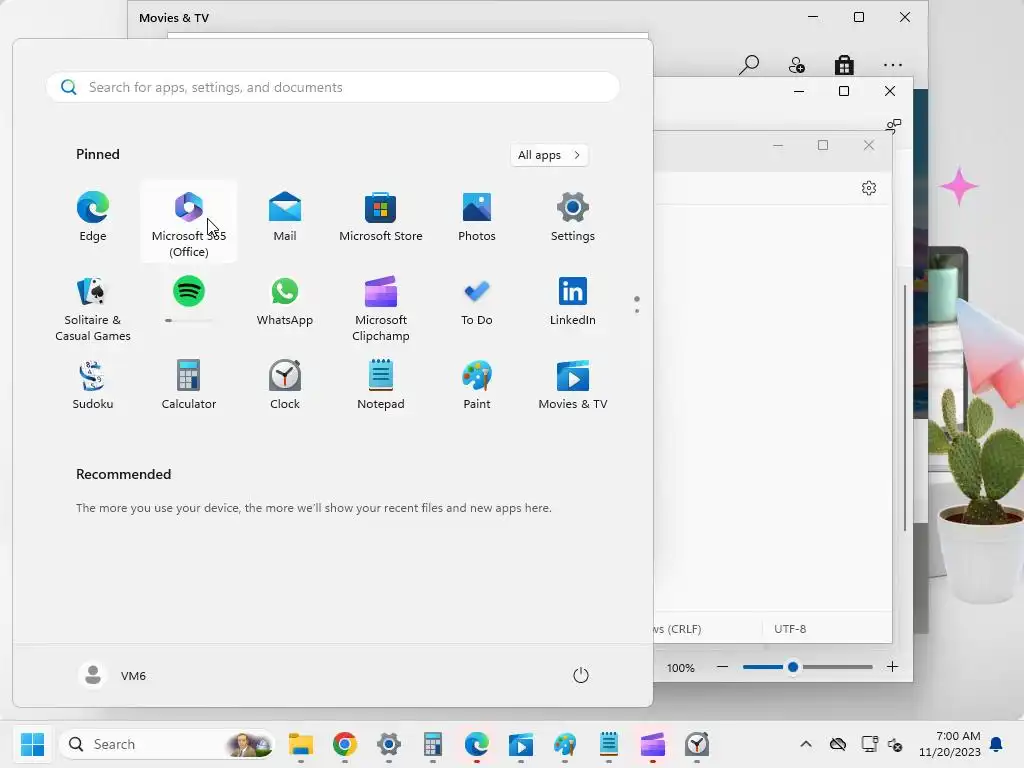Launch LinkedIn from pinned apps
This screenshot has width=1024, height=768.
(573, 302)
